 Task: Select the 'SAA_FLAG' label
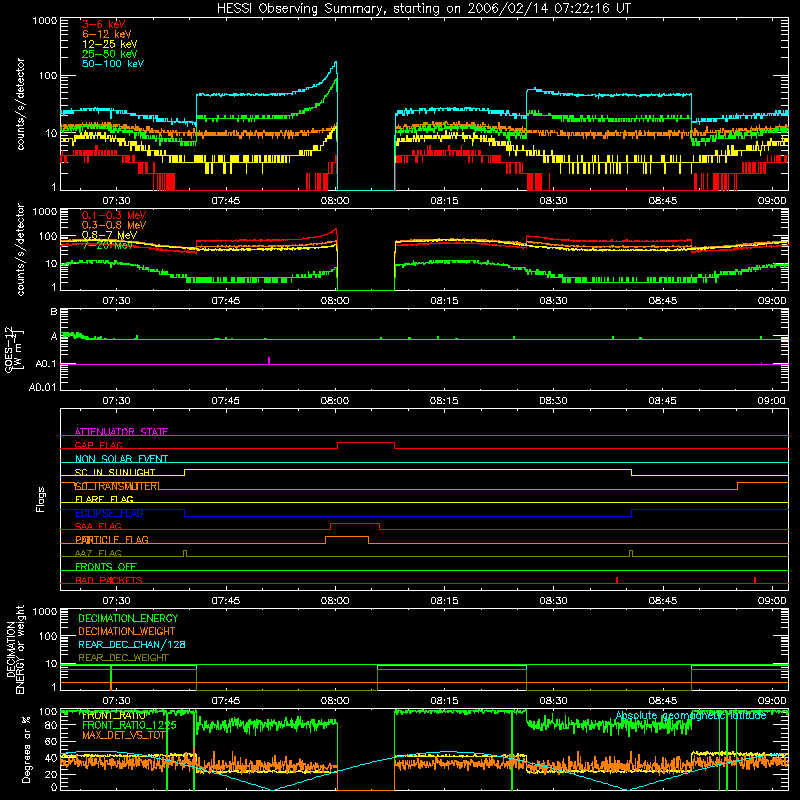coord(98,526)
